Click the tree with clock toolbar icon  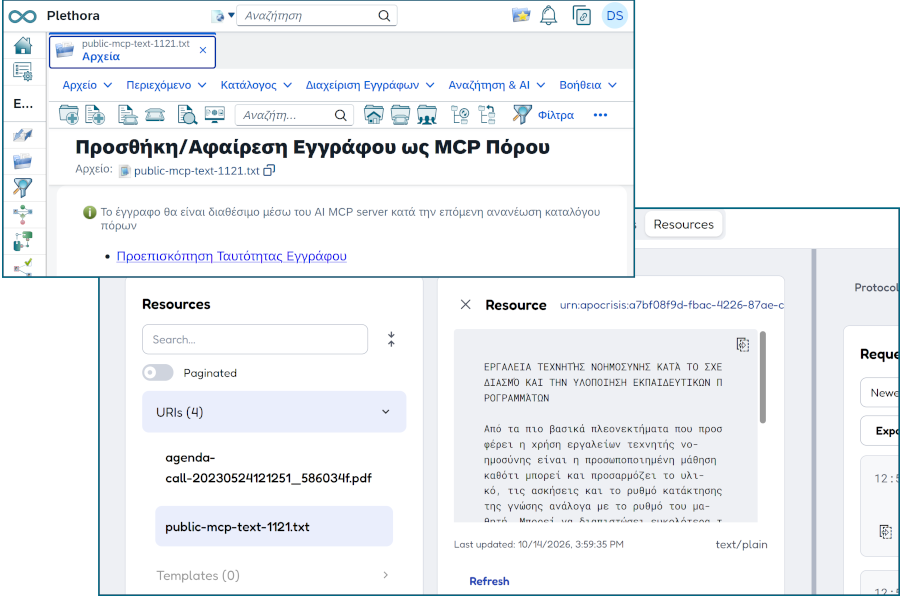click(x=460, y=115)
